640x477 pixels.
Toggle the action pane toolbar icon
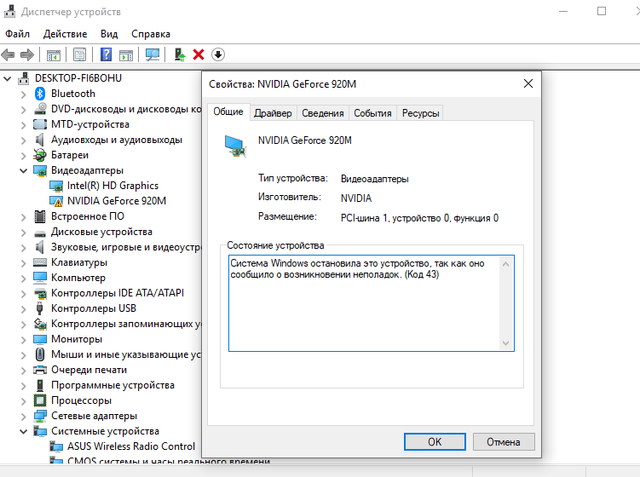click(126, 54)
